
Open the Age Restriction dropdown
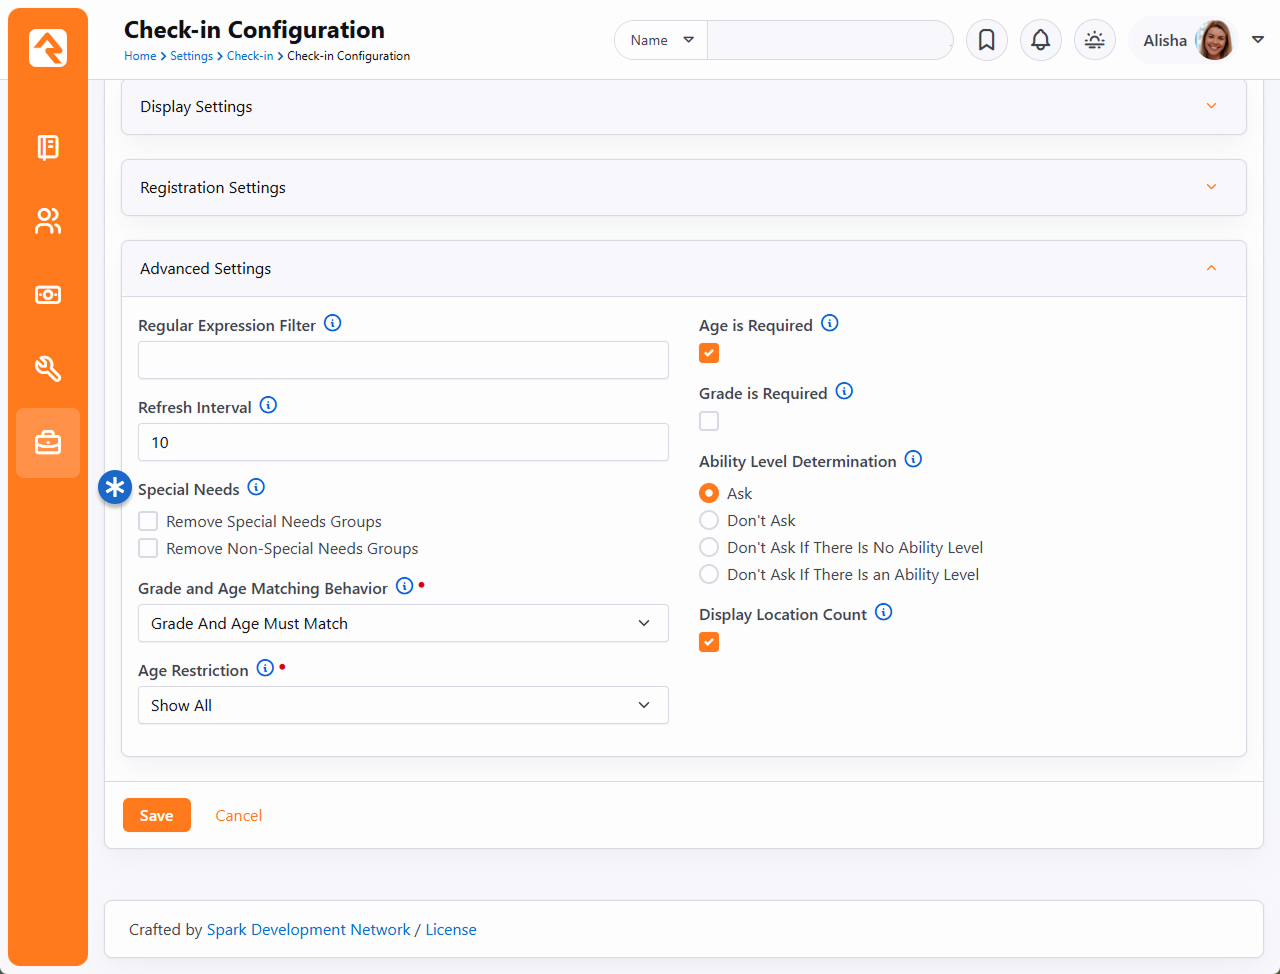(402, 705)
